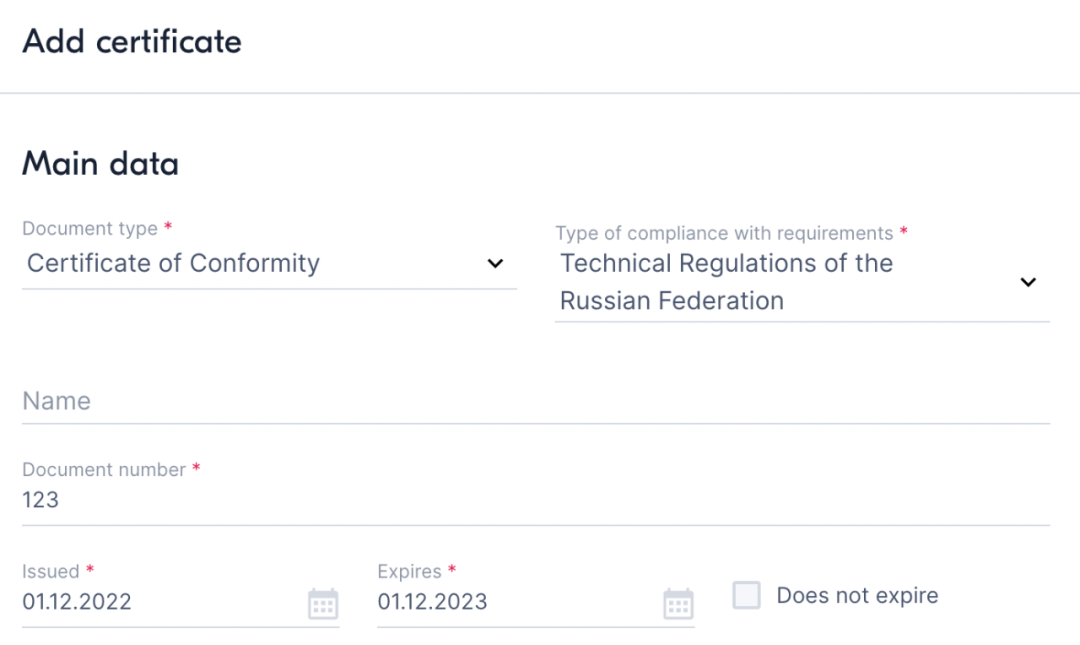Click the 'Does not expire' label text

click(857, 596)
